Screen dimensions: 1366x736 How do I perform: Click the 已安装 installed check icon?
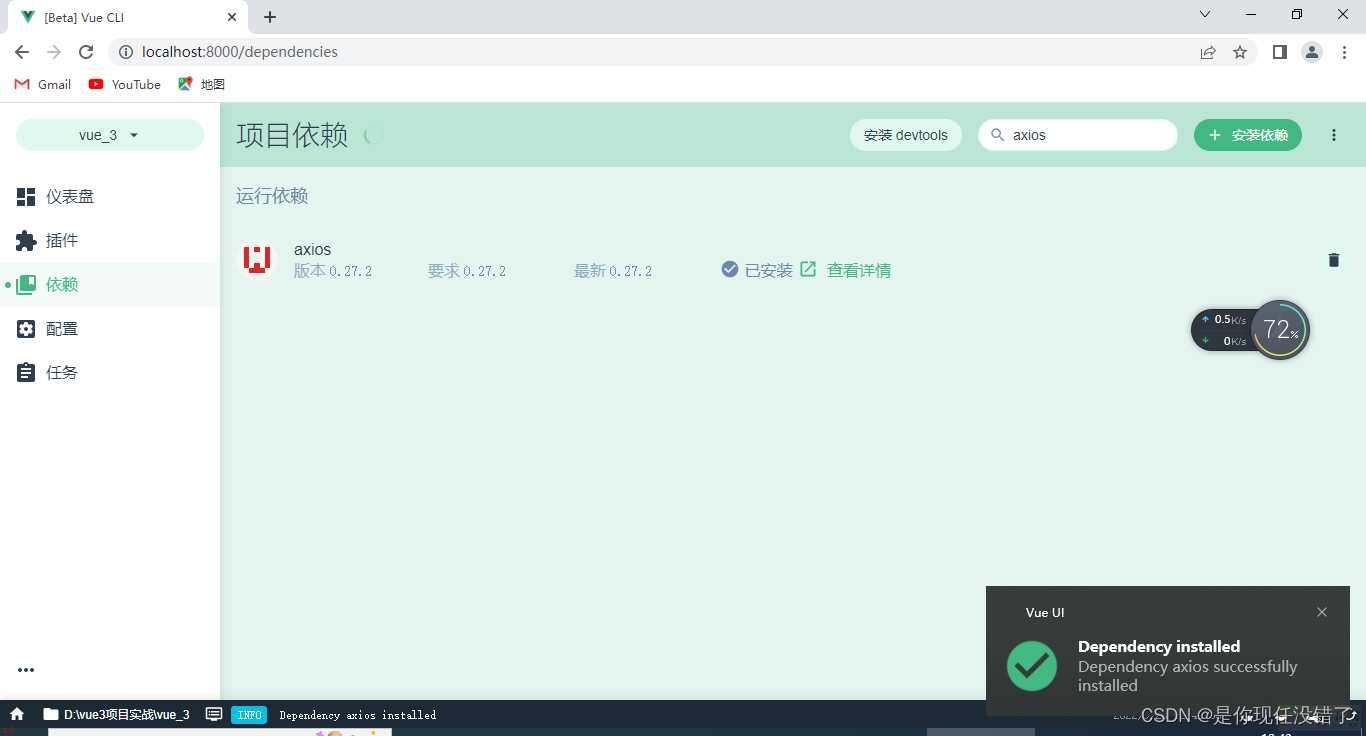(x=730, y=269)
